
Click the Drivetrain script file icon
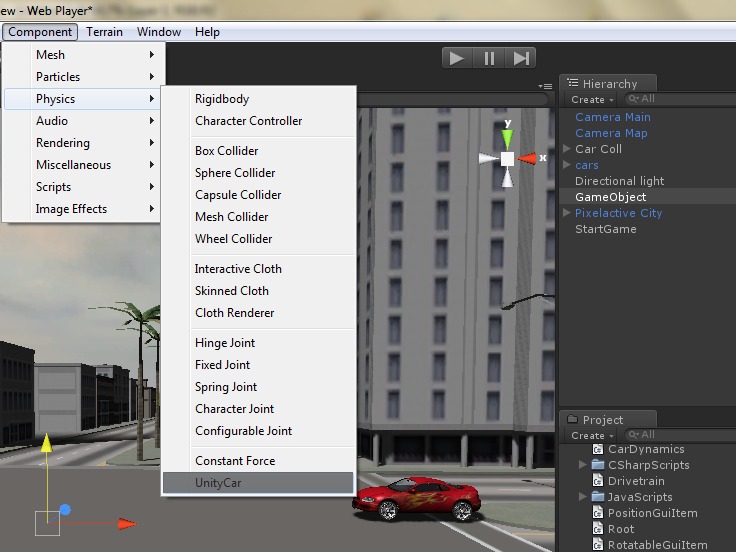(x=598, y=481)
